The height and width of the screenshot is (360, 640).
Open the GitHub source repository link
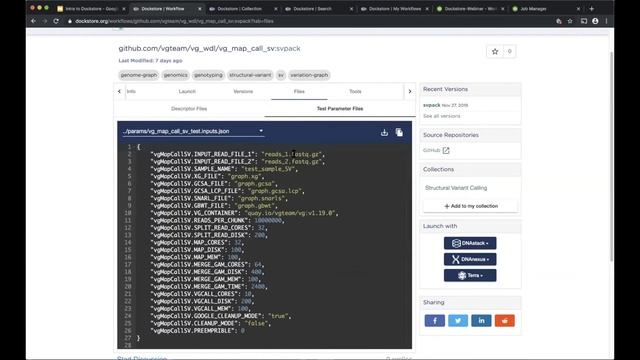pos(432,150)
